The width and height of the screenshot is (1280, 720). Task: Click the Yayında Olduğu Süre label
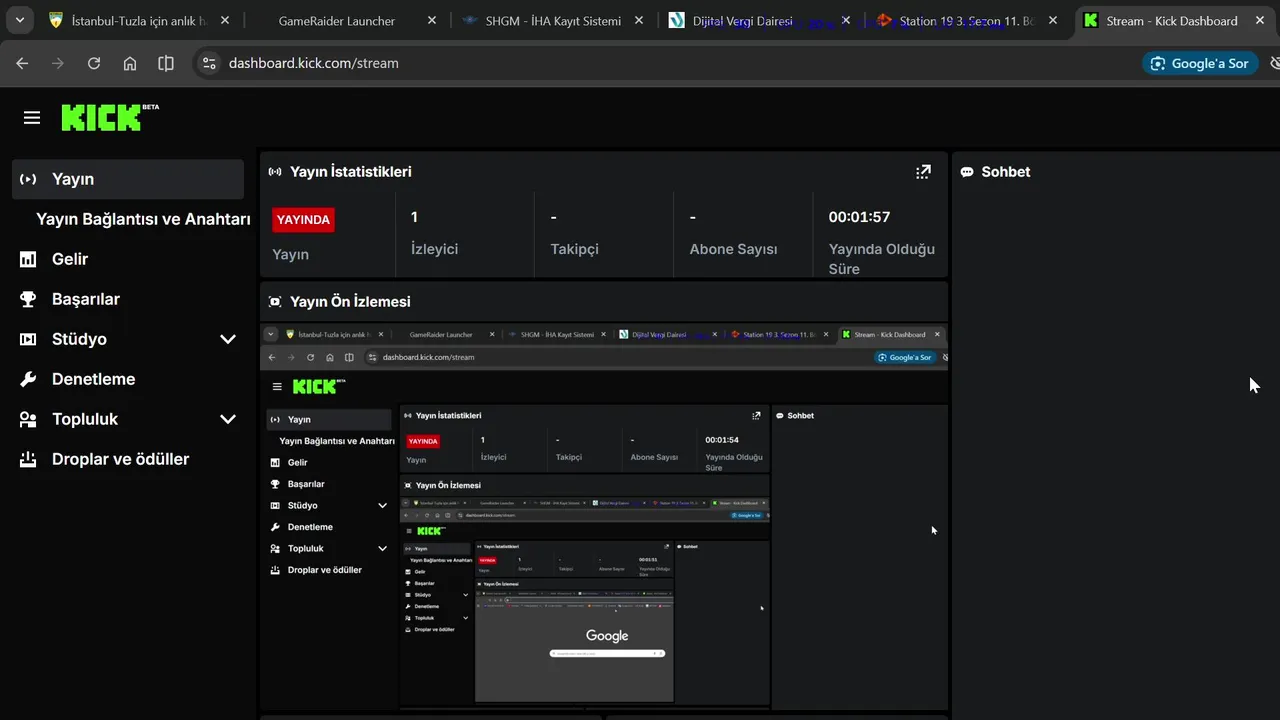pos(881,259)
